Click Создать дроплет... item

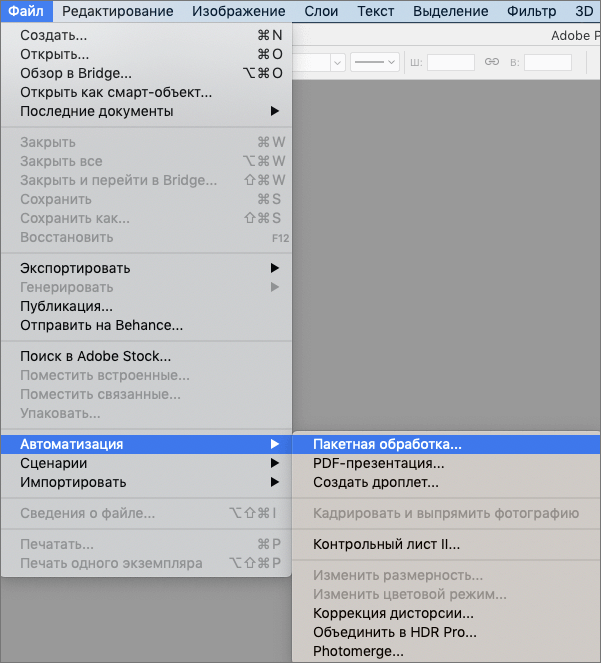point(446,482)
